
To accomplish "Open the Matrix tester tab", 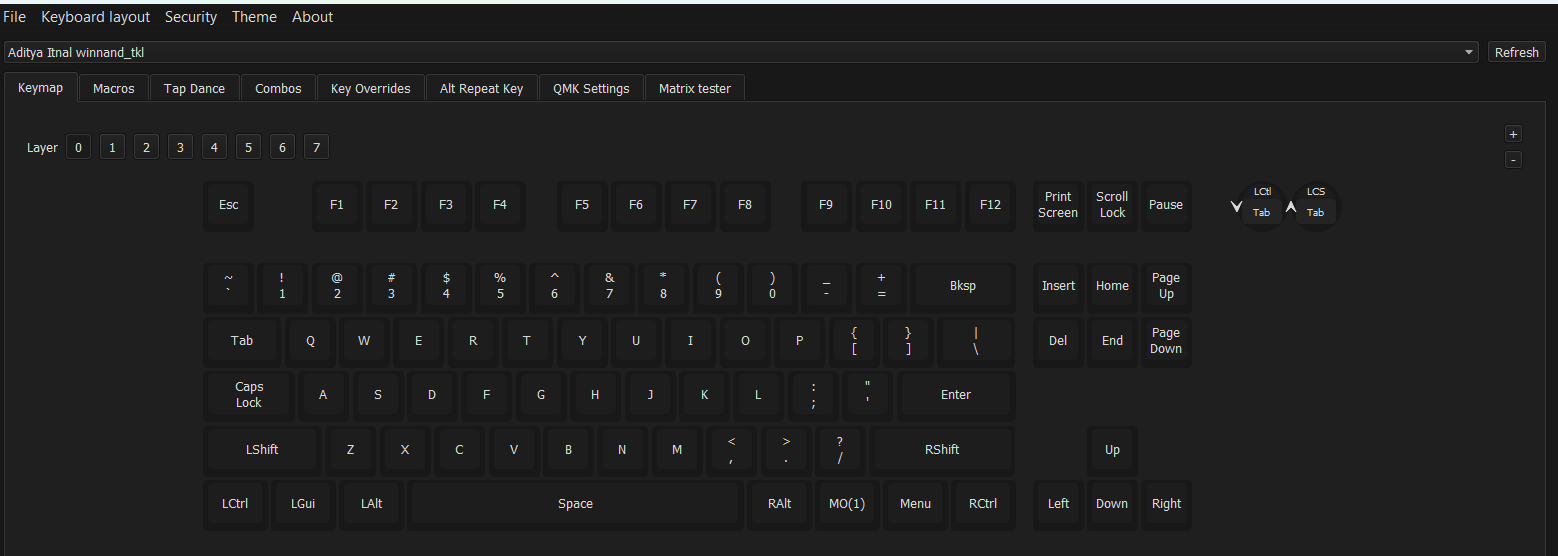I will (x=694, y=88).
